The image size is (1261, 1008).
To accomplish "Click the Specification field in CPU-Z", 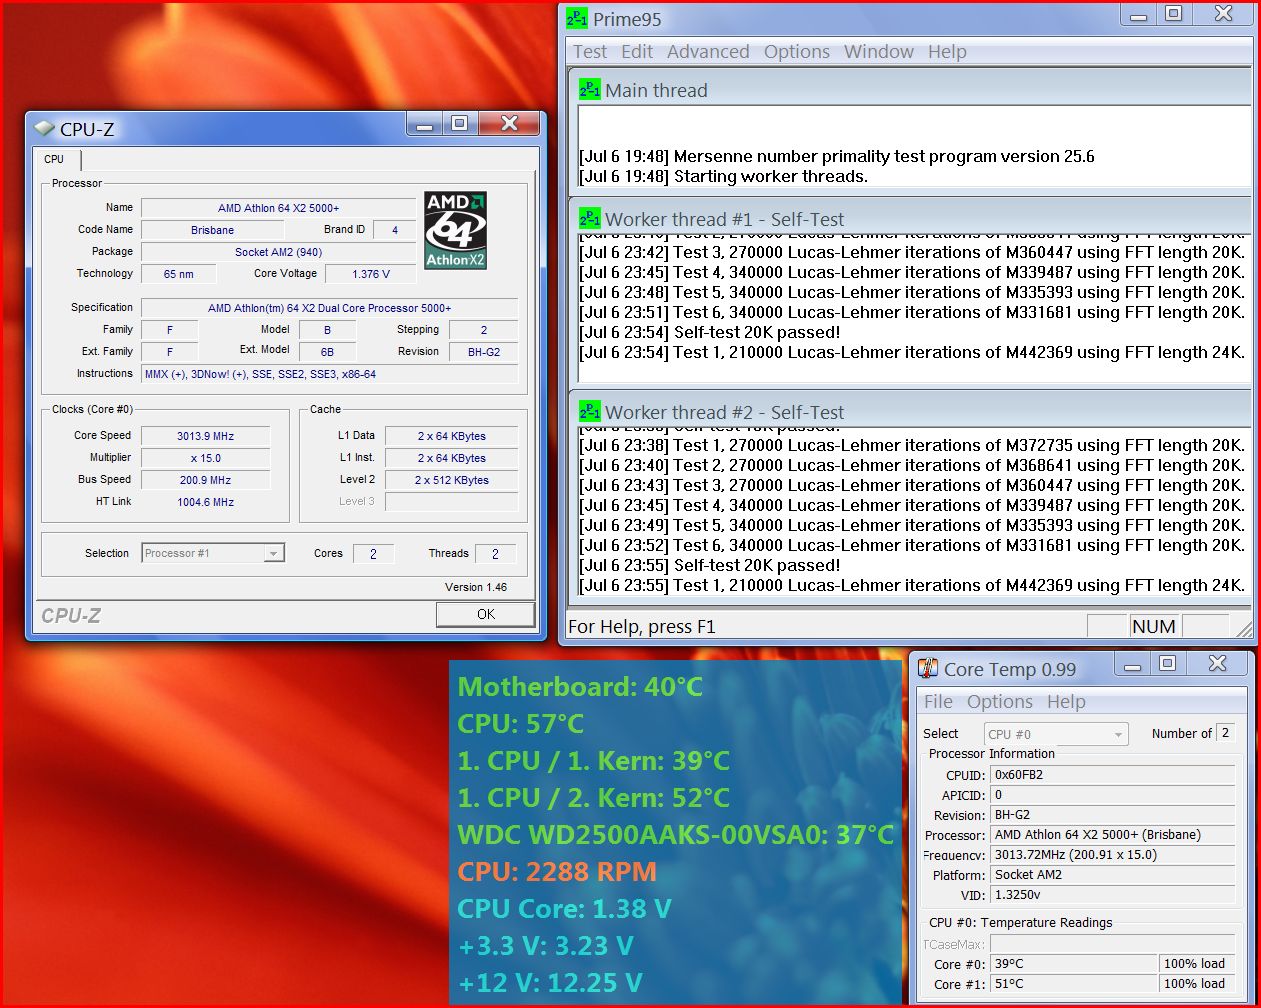I will coord(329,308).
